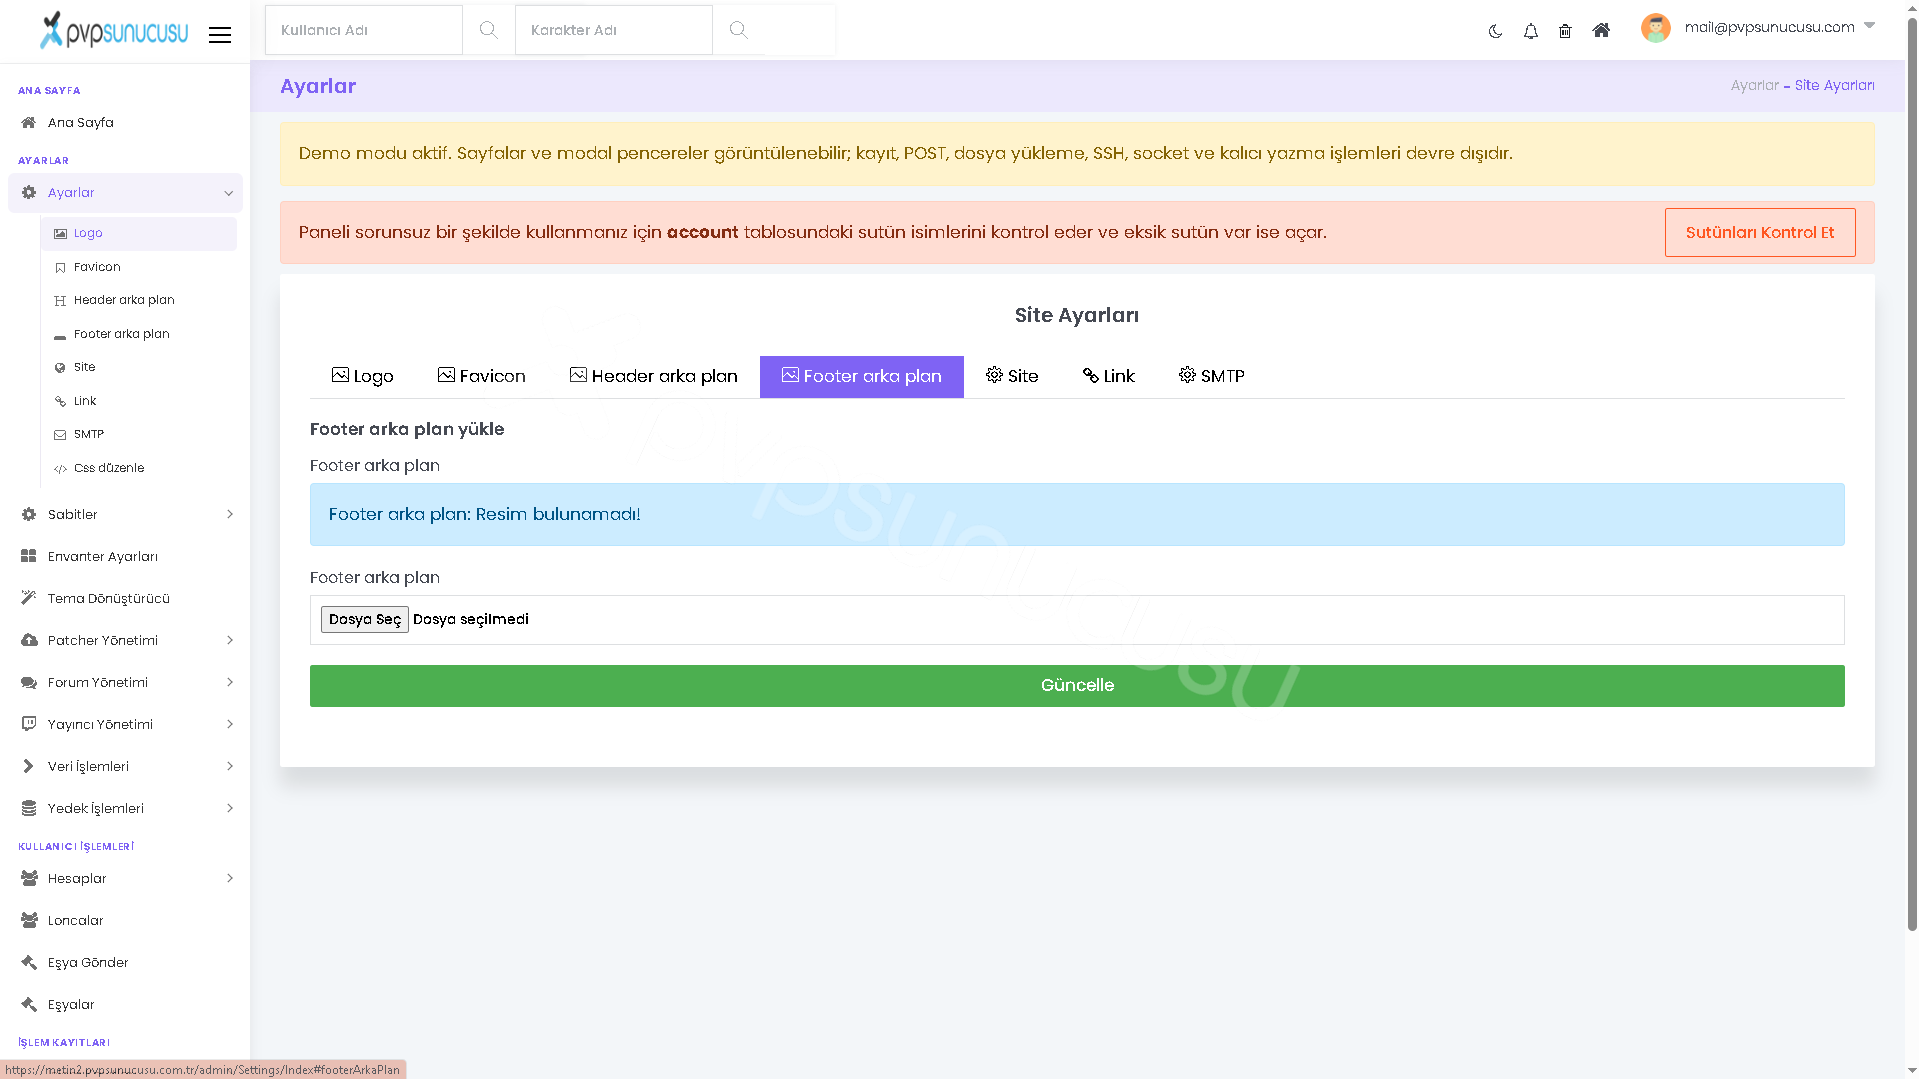Click the home icon in top bar
The image size is (1919, 1079).
[1601, 30]
